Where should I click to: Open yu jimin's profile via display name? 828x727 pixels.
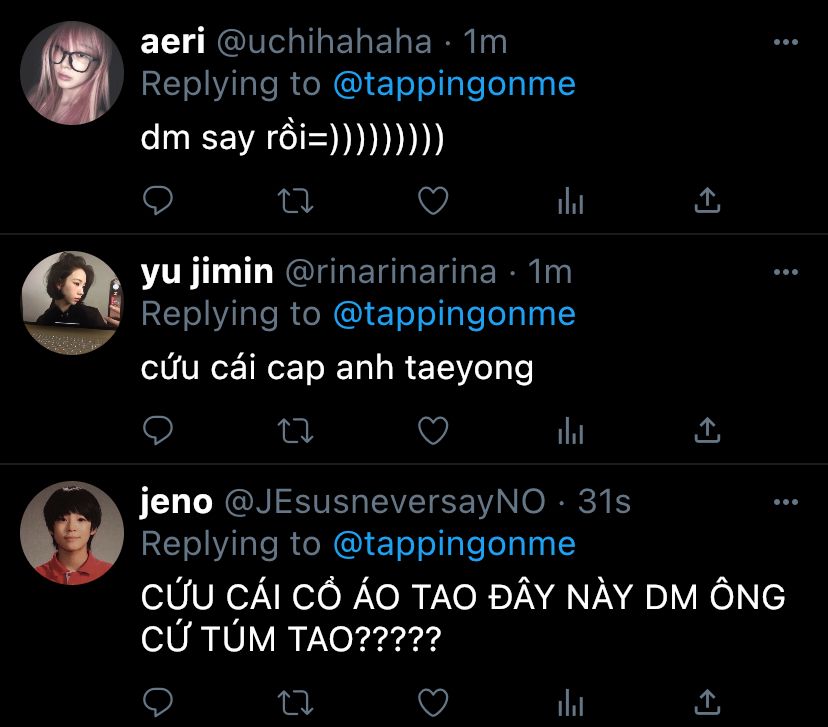point(207,271)
